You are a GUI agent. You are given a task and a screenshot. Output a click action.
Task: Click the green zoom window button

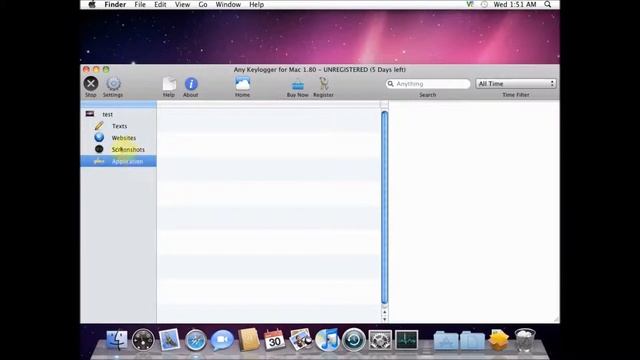(x=106, y=69)
